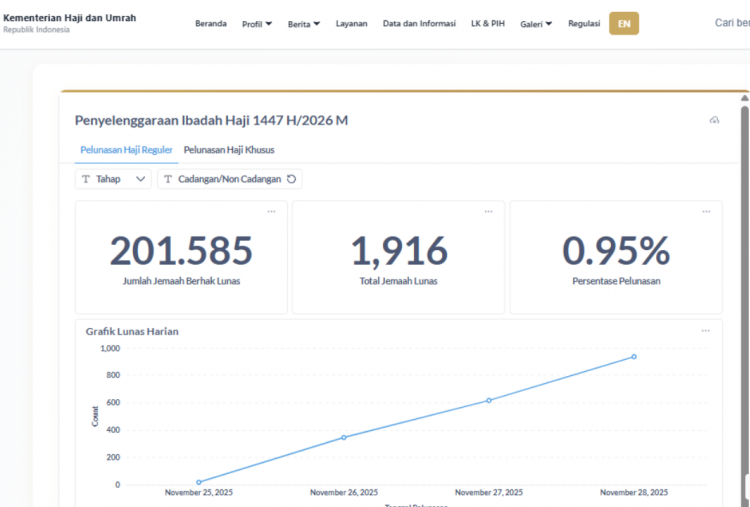Select the Pelunasan Haji Reguler tab
This screenshot has width=750, height=507.
point(127,150)
